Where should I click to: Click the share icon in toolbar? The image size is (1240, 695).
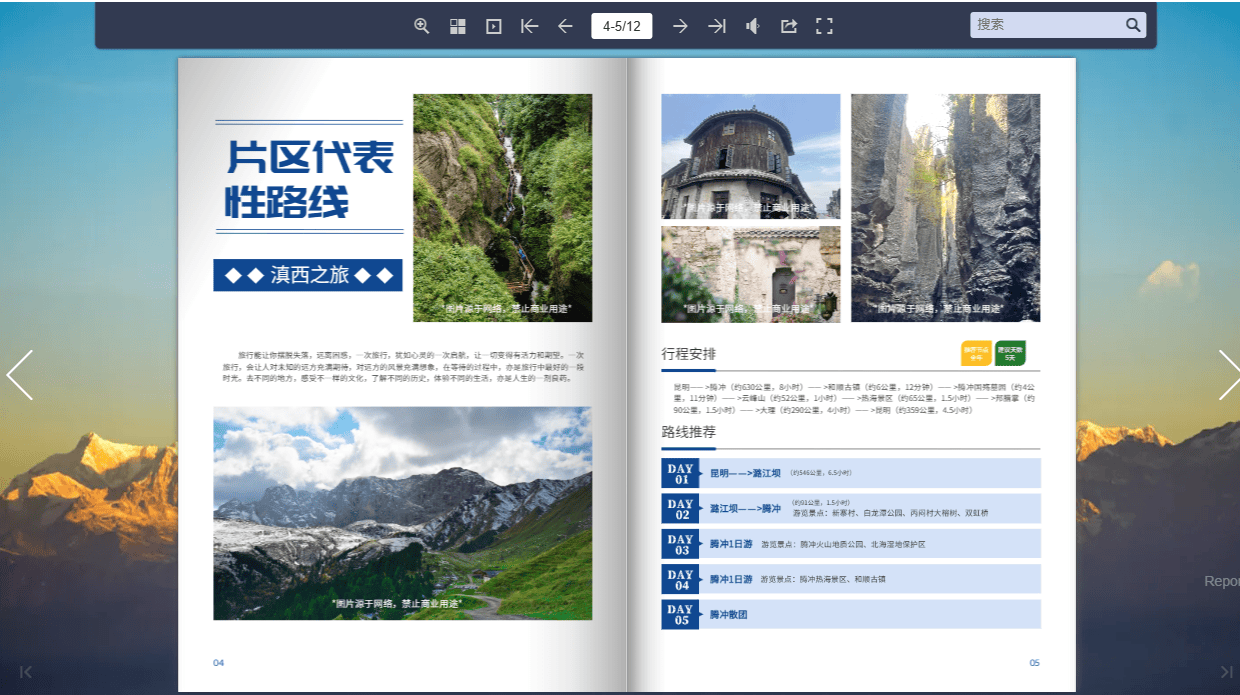click(789, 26)
